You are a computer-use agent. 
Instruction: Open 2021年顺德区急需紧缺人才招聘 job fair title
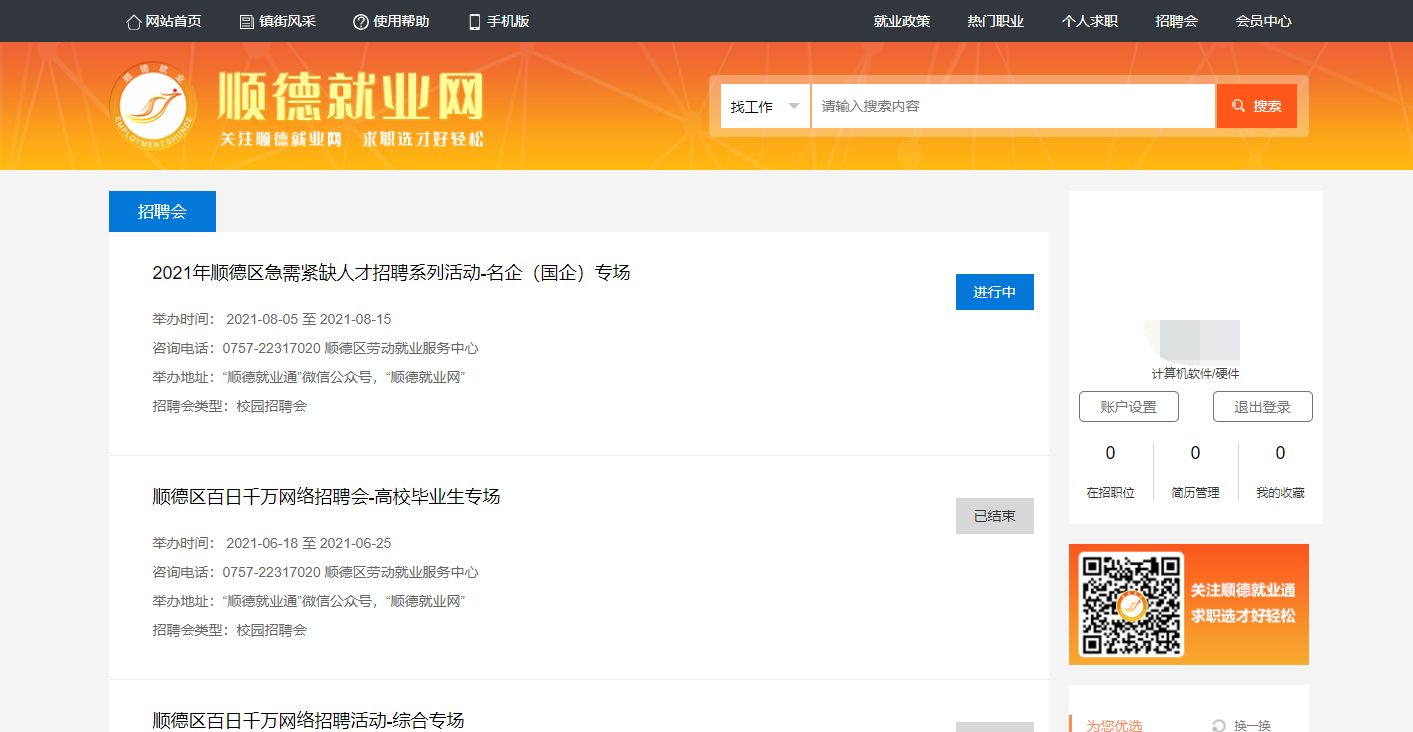coord(391,272)
